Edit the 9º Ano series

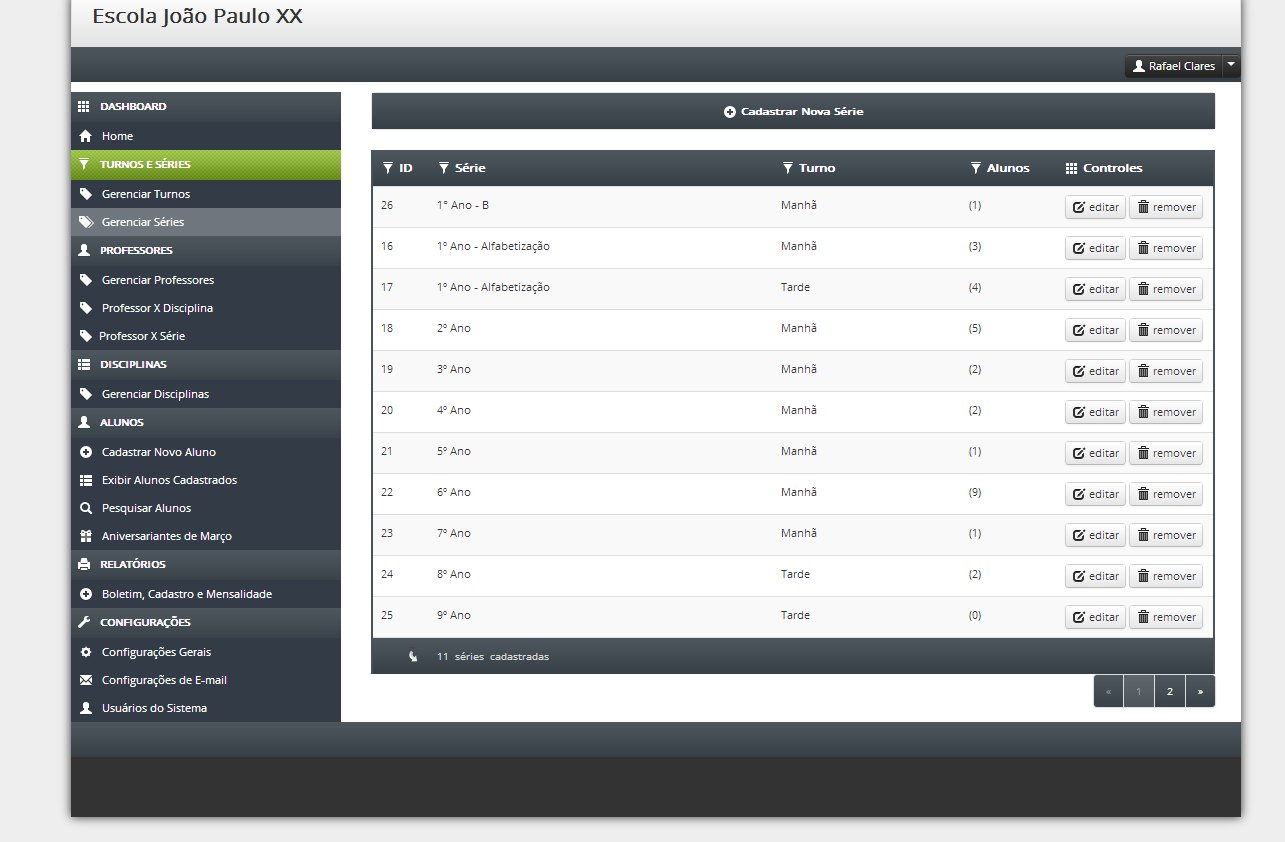pos(1095,617)
